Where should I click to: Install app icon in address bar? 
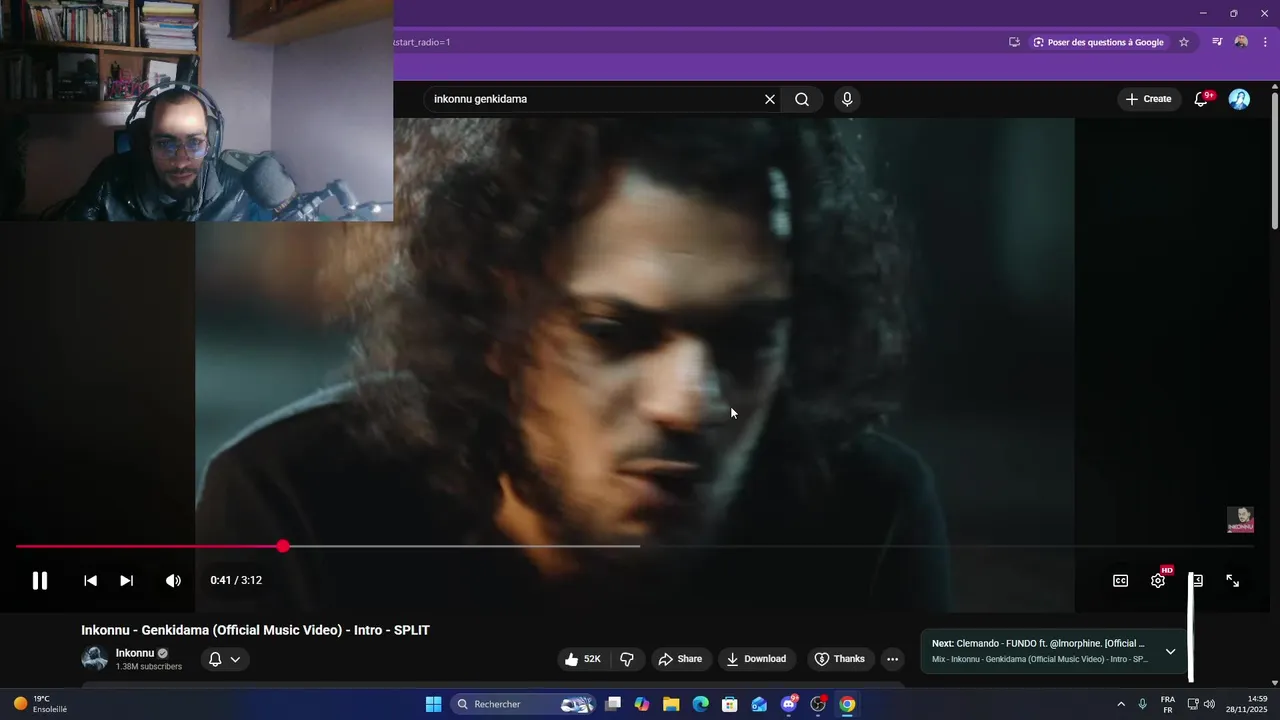pos(1014,42)
